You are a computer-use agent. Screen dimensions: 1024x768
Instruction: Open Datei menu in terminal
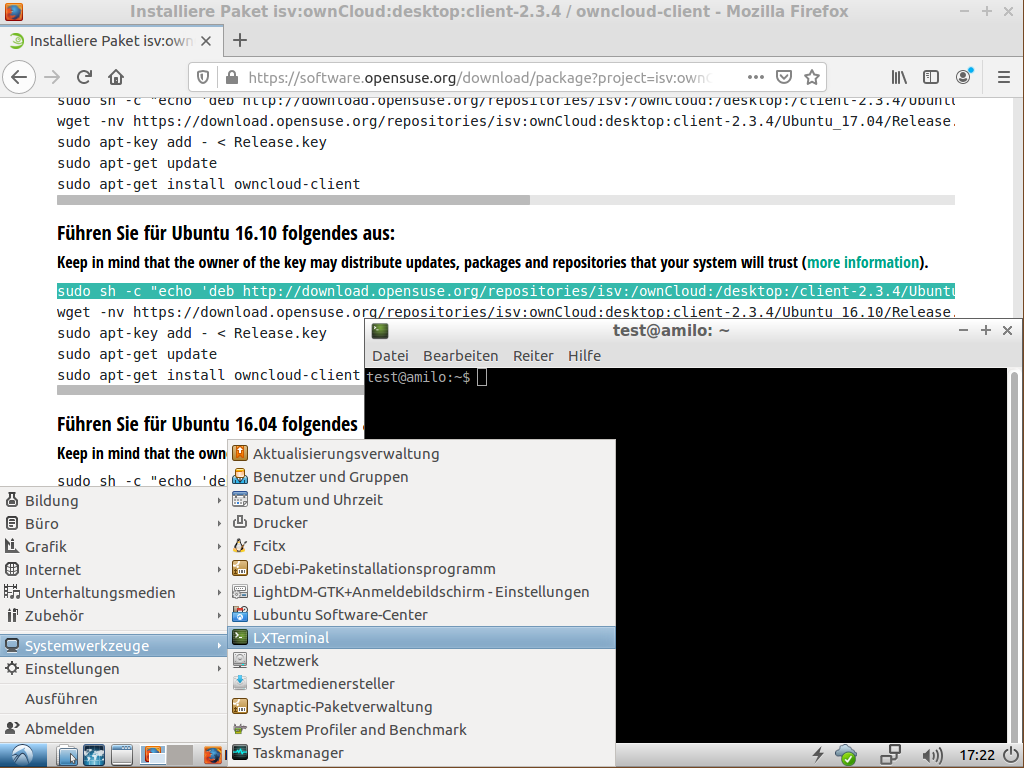(x=391, y=356)
